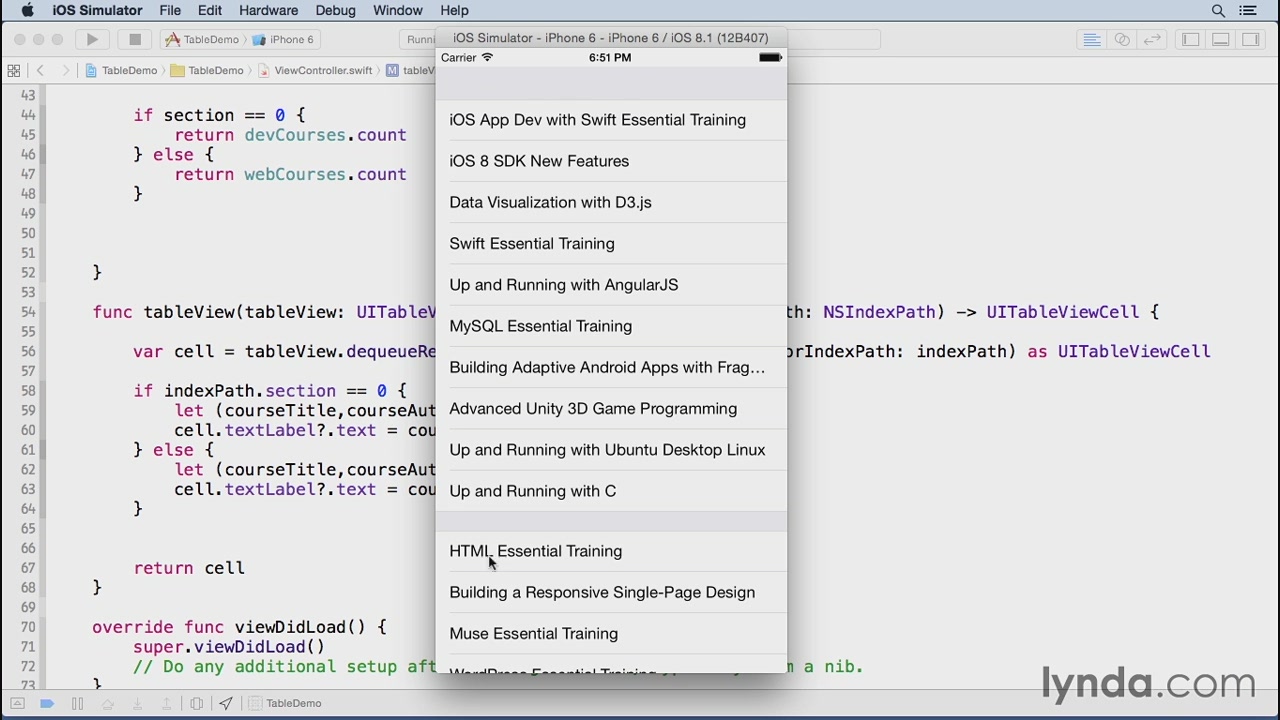Tap Advanced Unity 3D Game Programming row
This screenshot has height=720, width=1280.
611,408
